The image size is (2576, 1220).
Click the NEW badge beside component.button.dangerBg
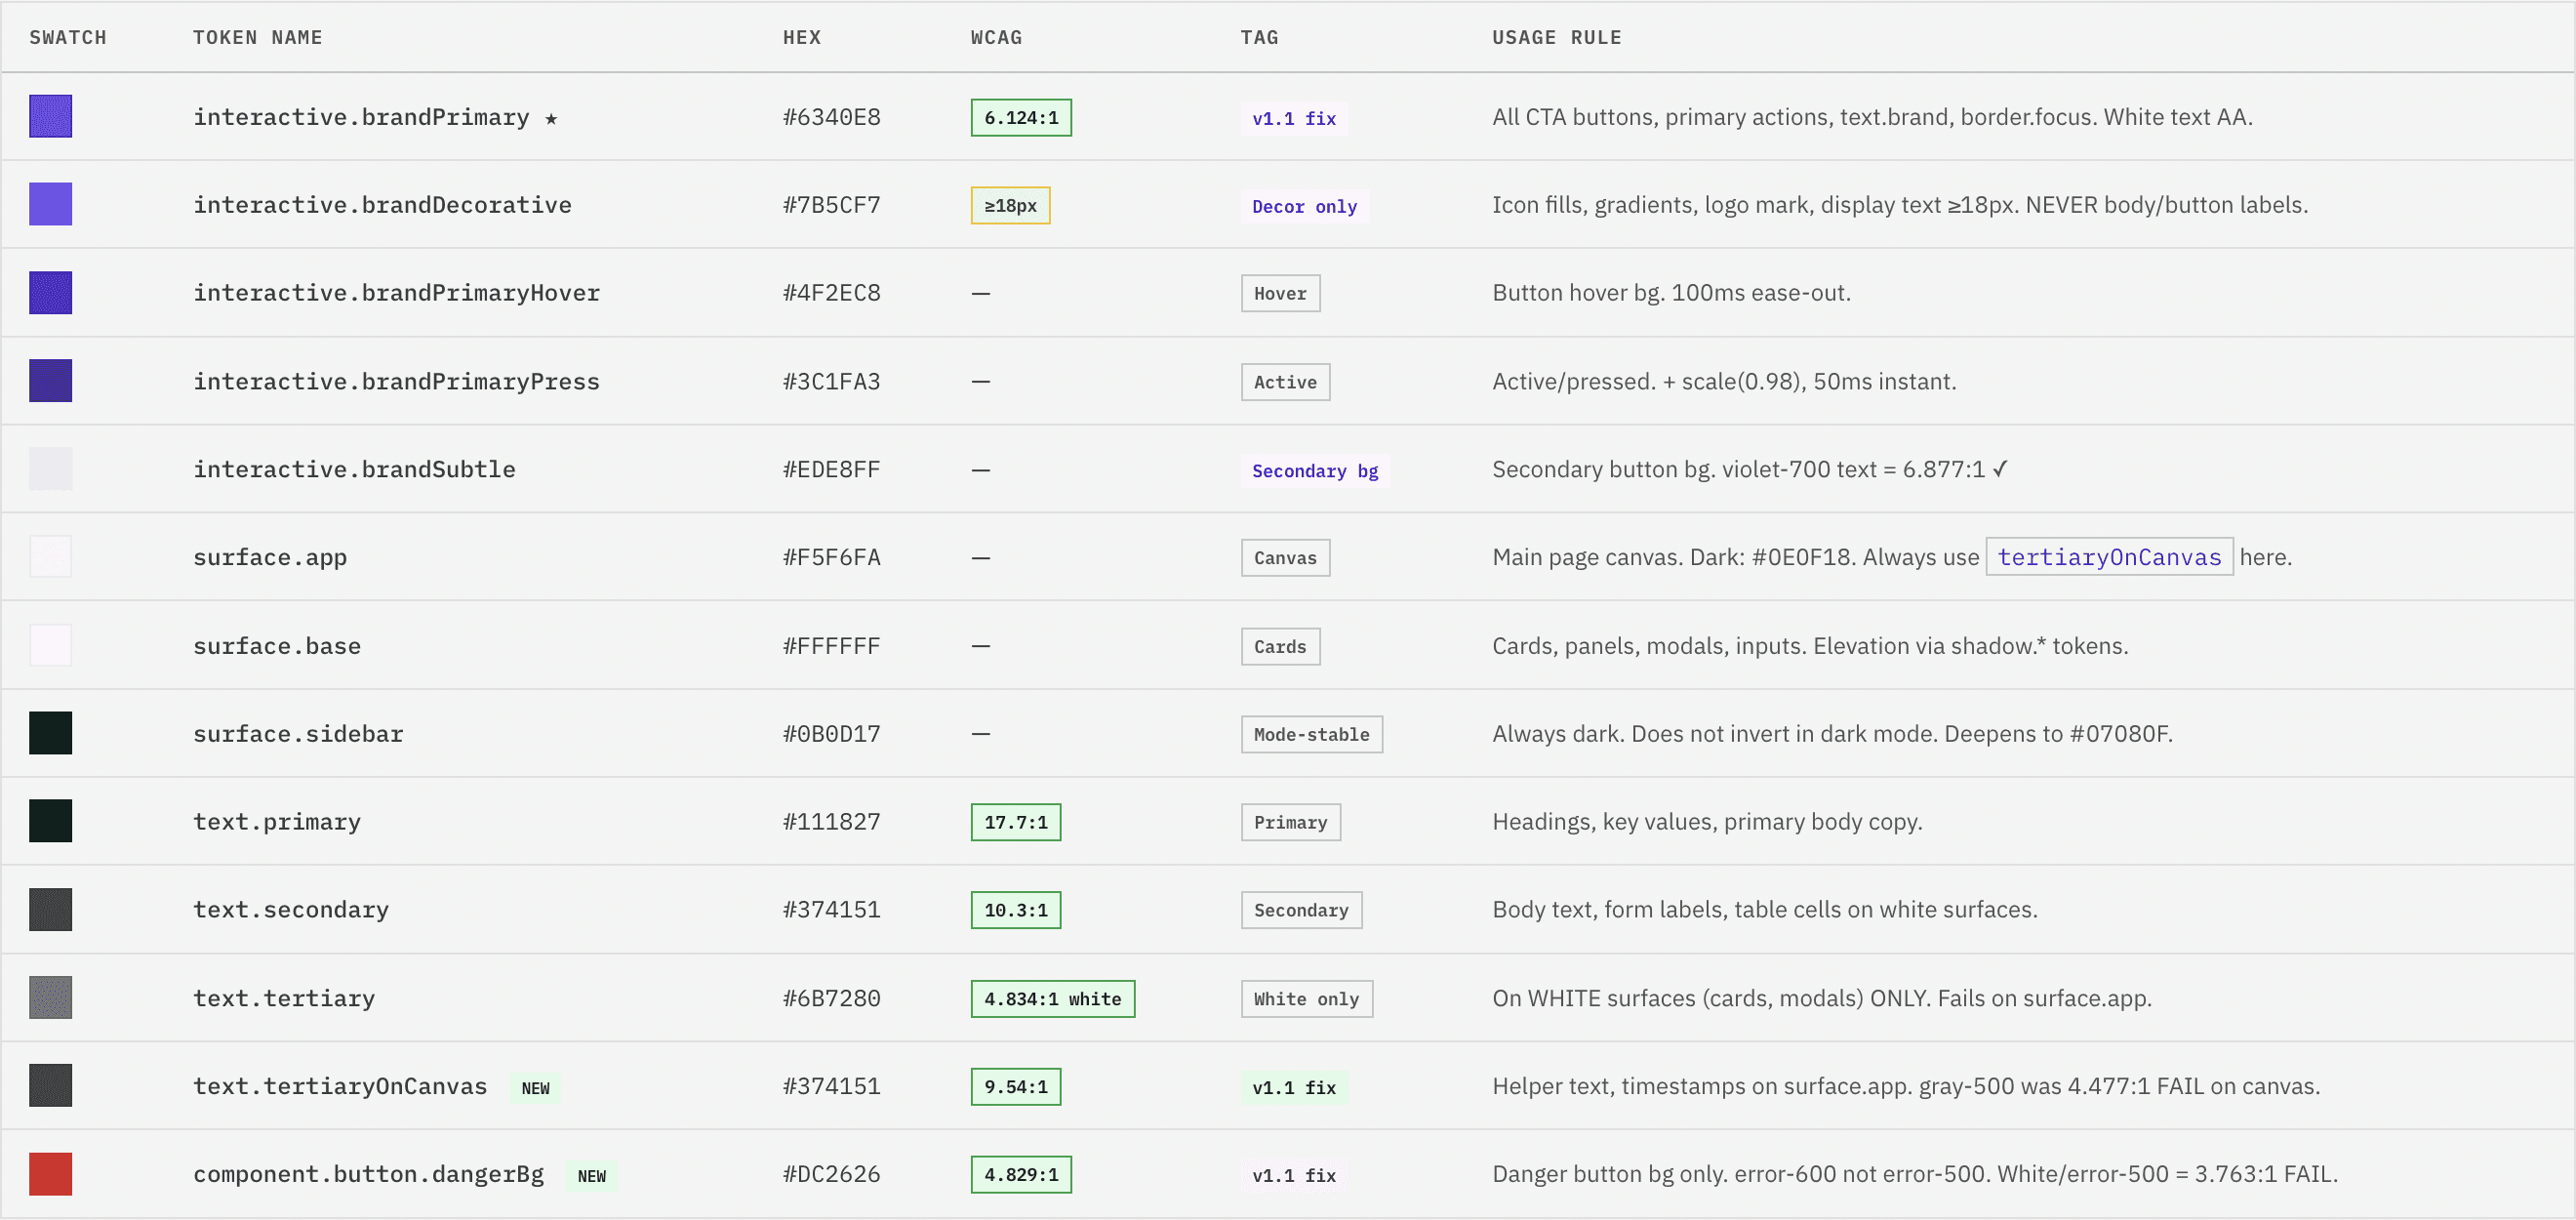591,1176
